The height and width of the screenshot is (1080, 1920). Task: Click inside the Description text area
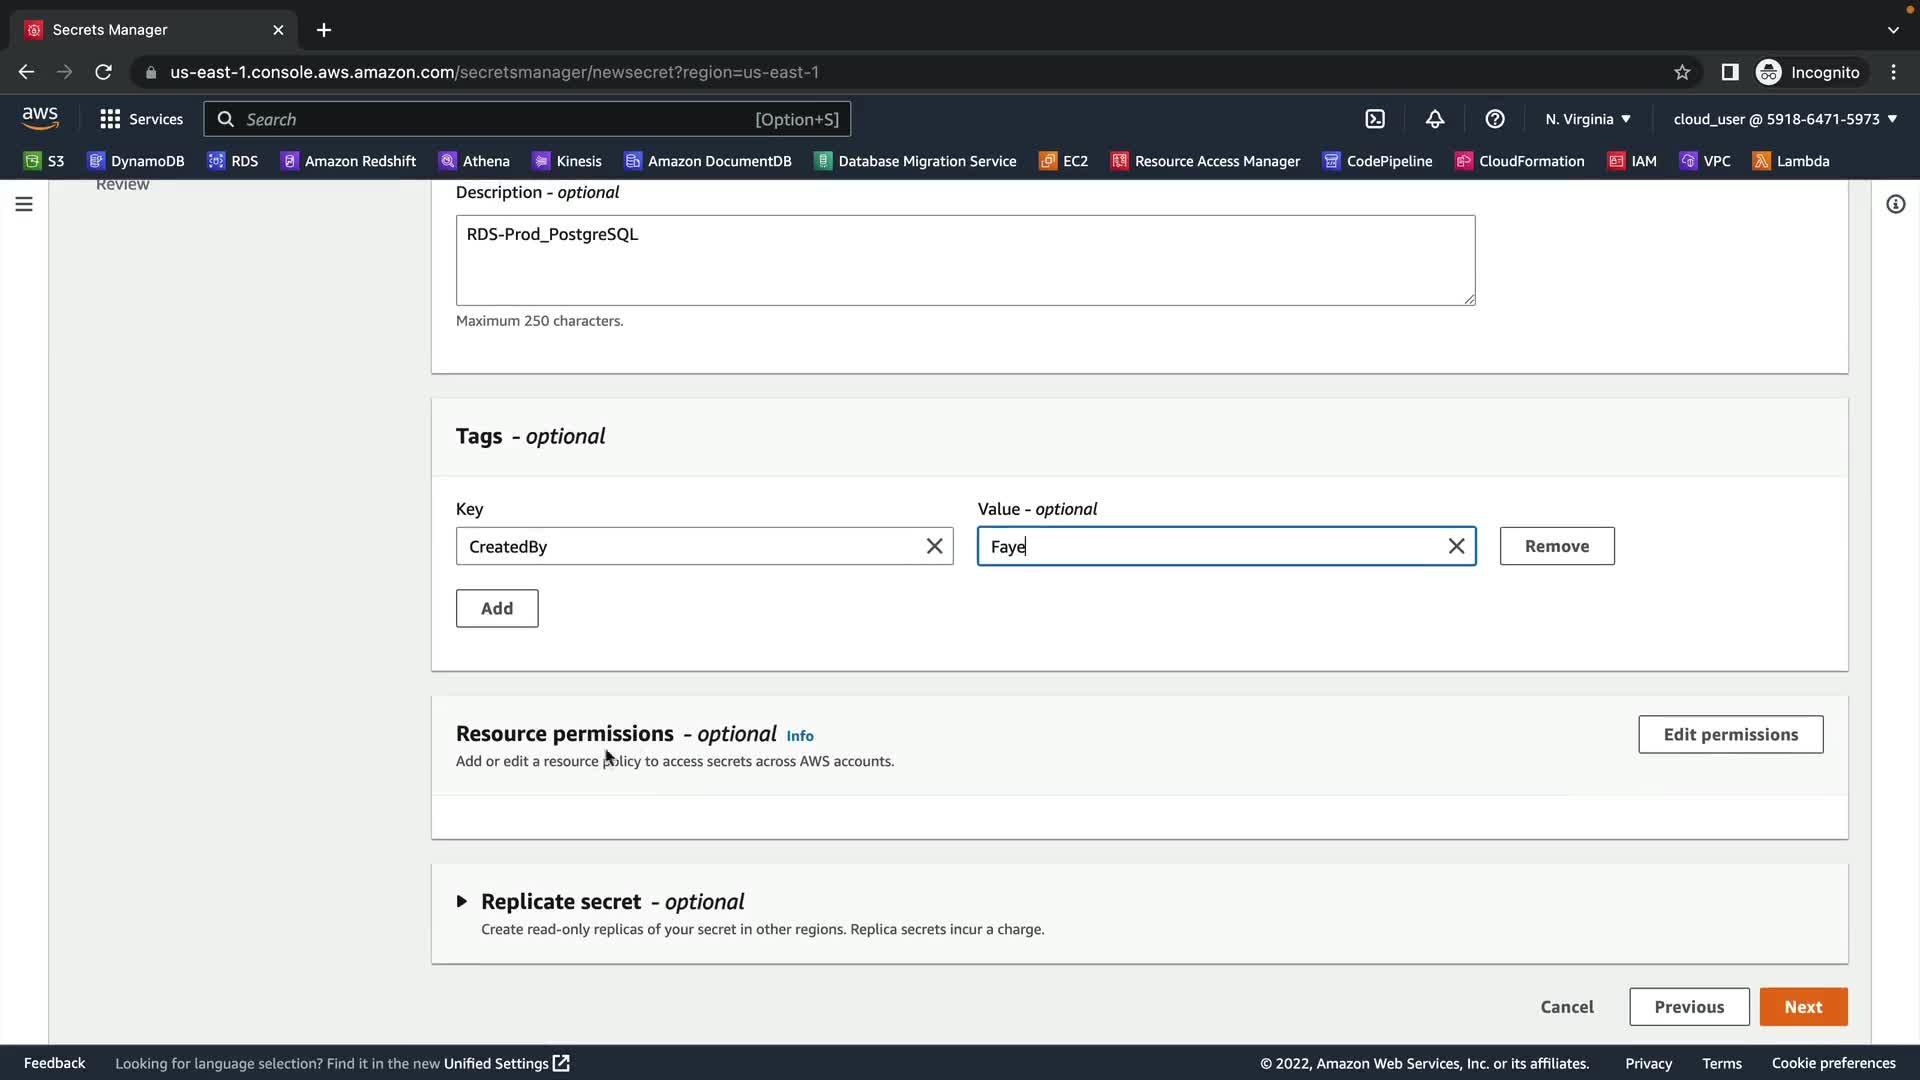[x=964, y=260]
